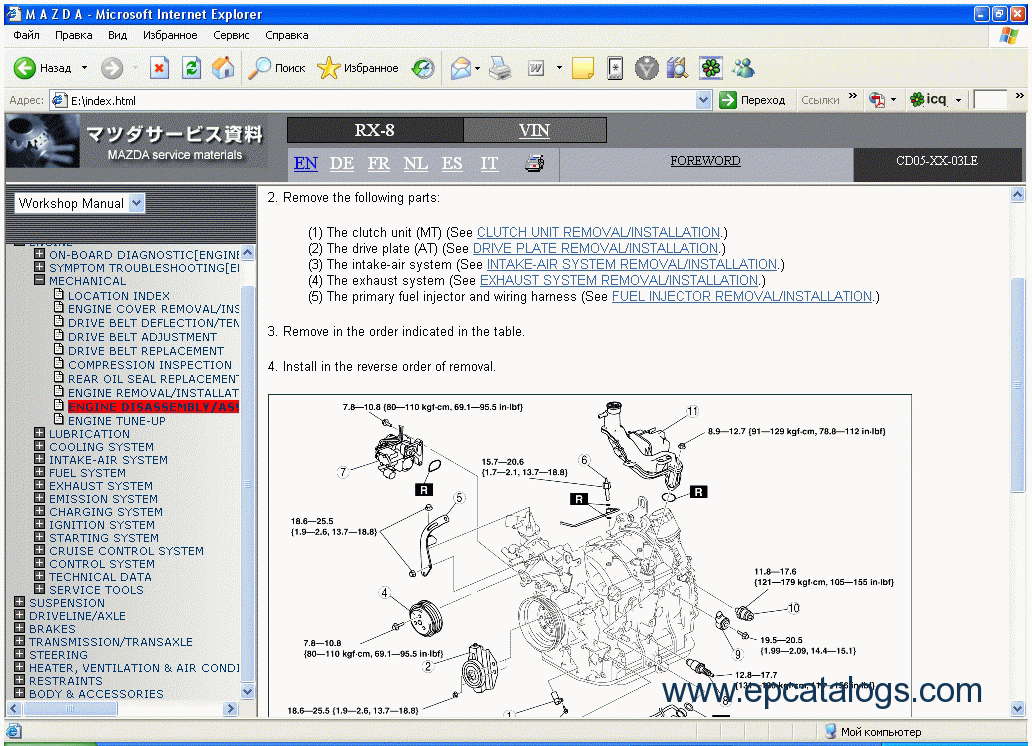Select the RX-8 tab
Image resolution: width=1032 pixels, height=746 pixels.
pyautogui.click(x=375, y=130)
